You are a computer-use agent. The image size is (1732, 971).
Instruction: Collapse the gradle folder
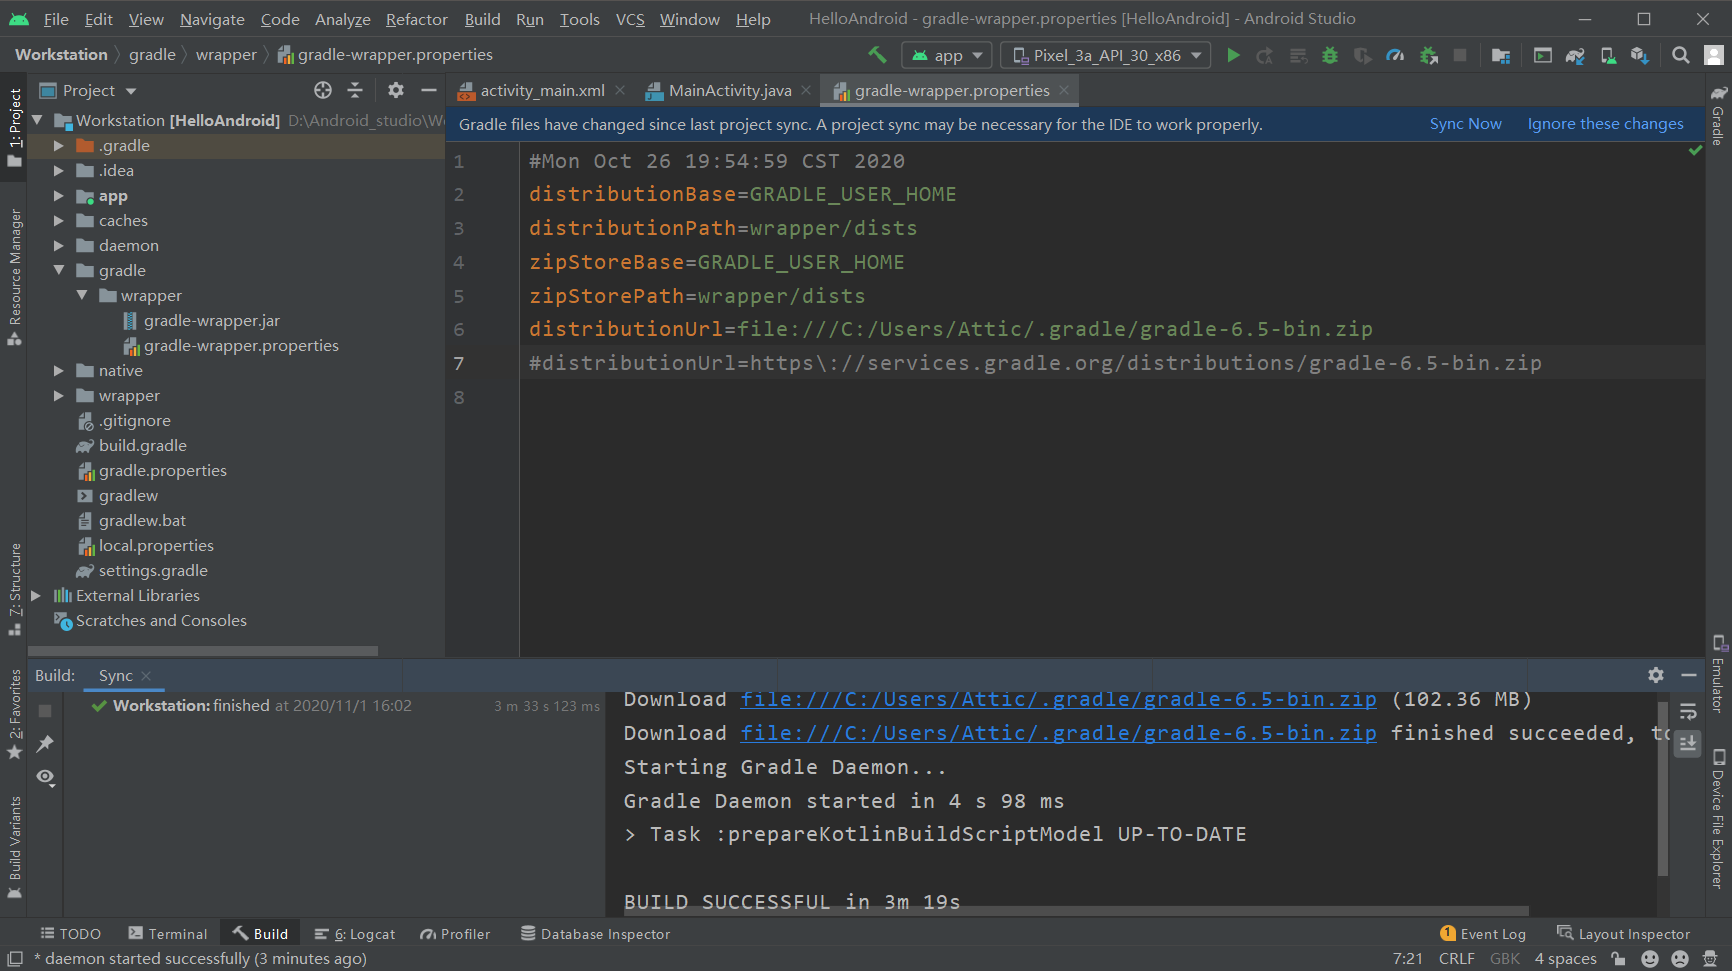58,270
